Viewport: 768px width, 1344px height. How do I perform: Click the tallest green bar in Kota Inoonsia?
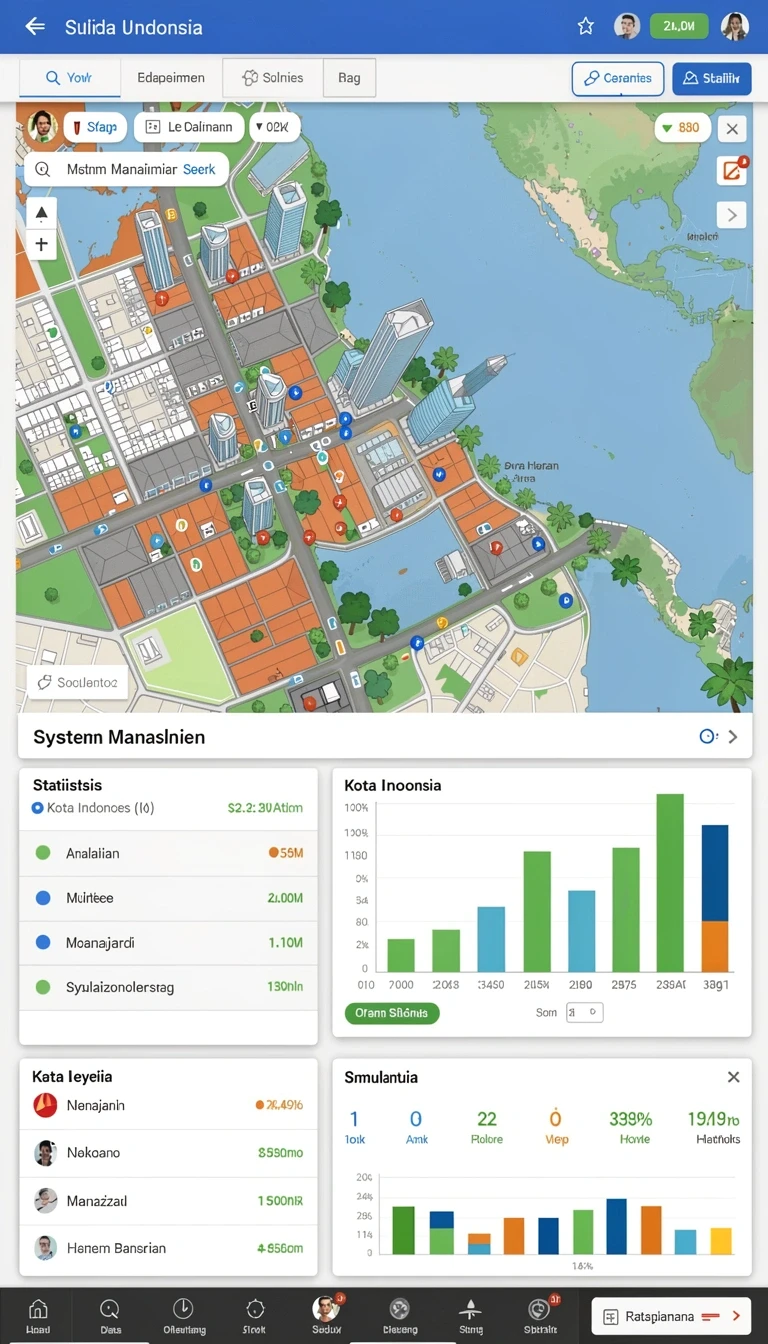[670, 883]
